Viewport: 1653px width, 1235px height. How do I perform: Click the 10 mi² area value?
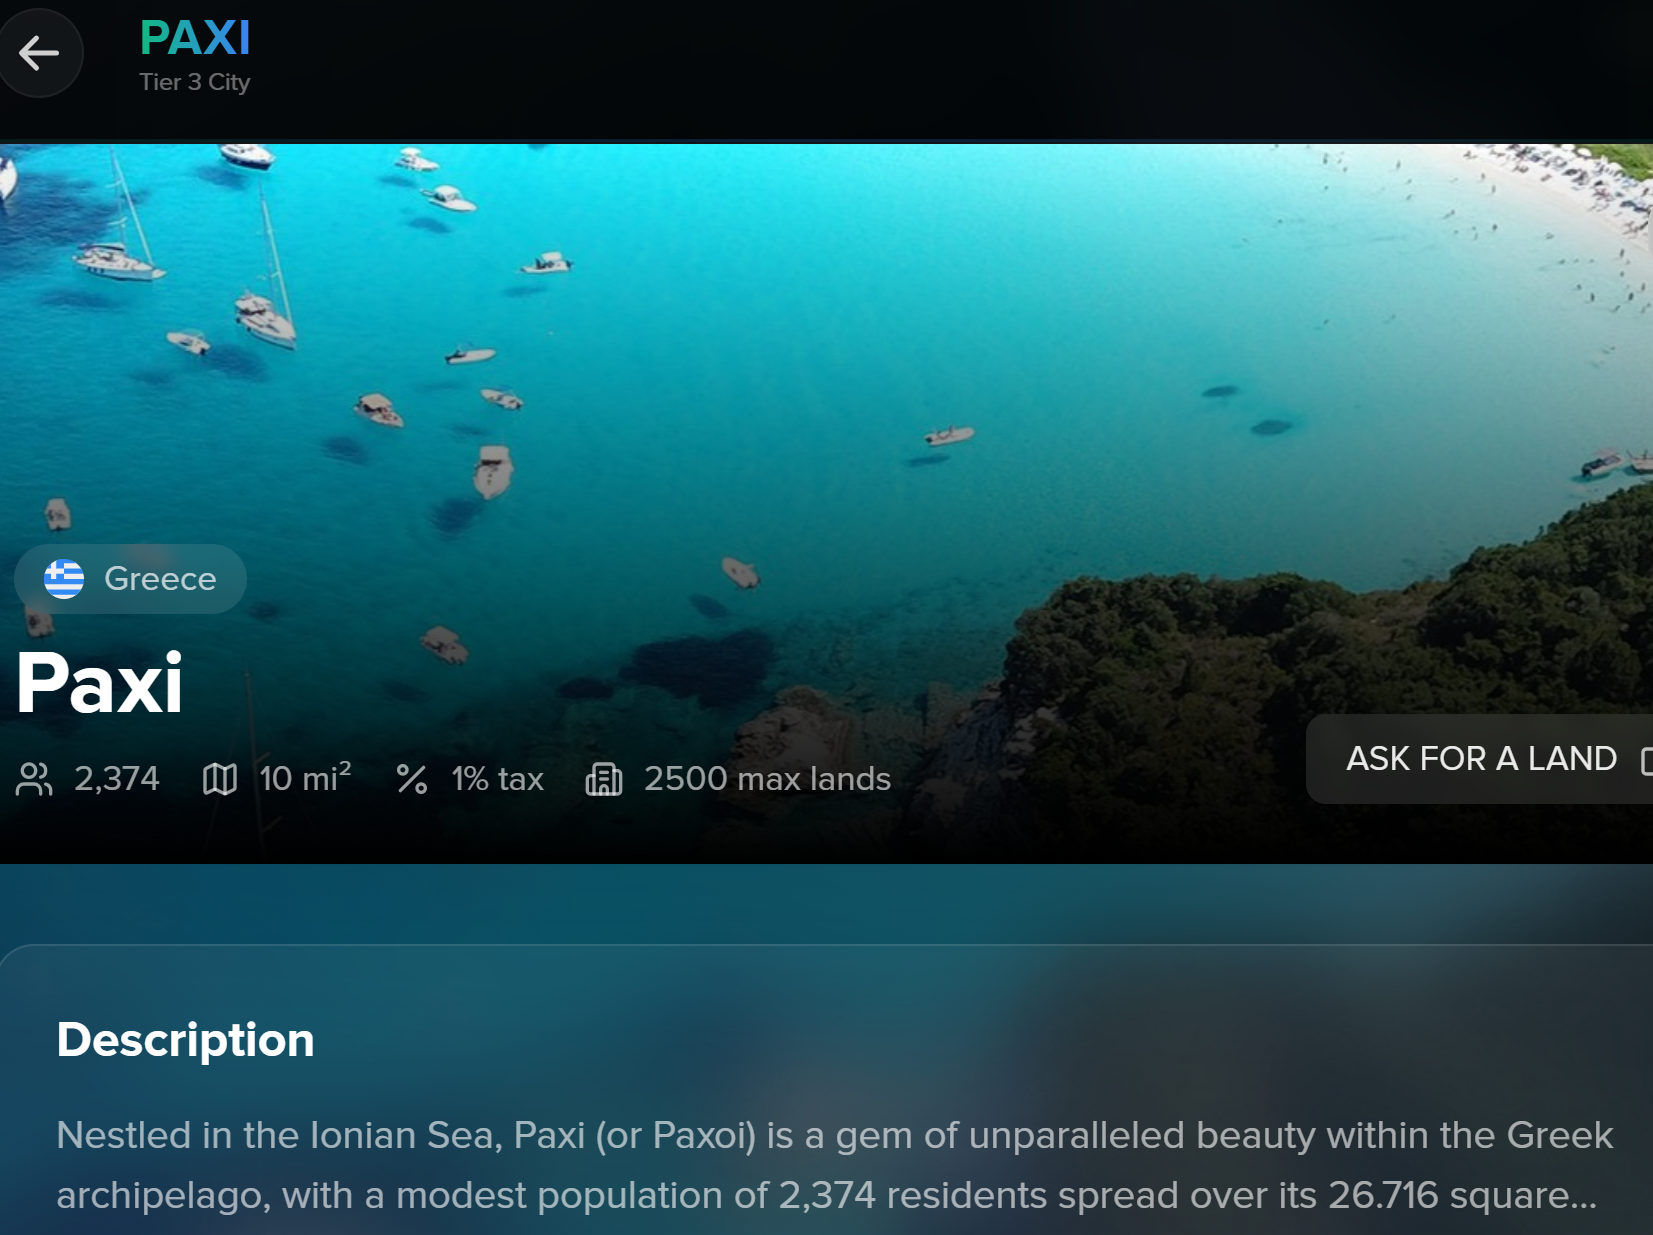tap(305, 779)
